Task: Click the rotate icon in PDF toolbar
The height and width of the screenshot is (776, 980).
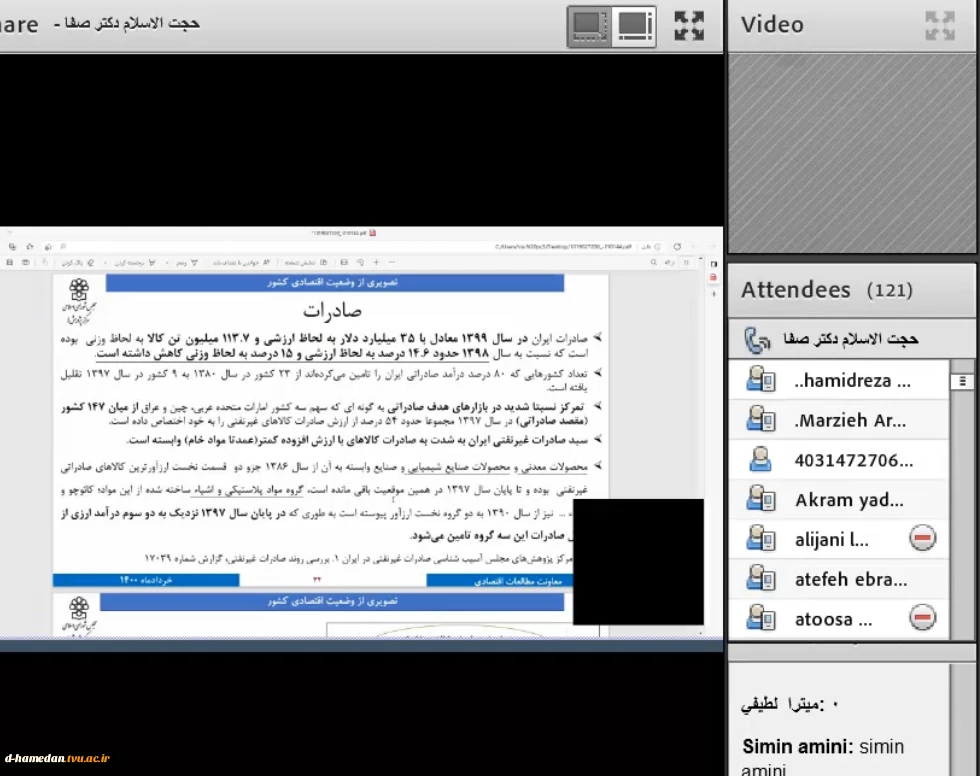Action: pos(360,262)
